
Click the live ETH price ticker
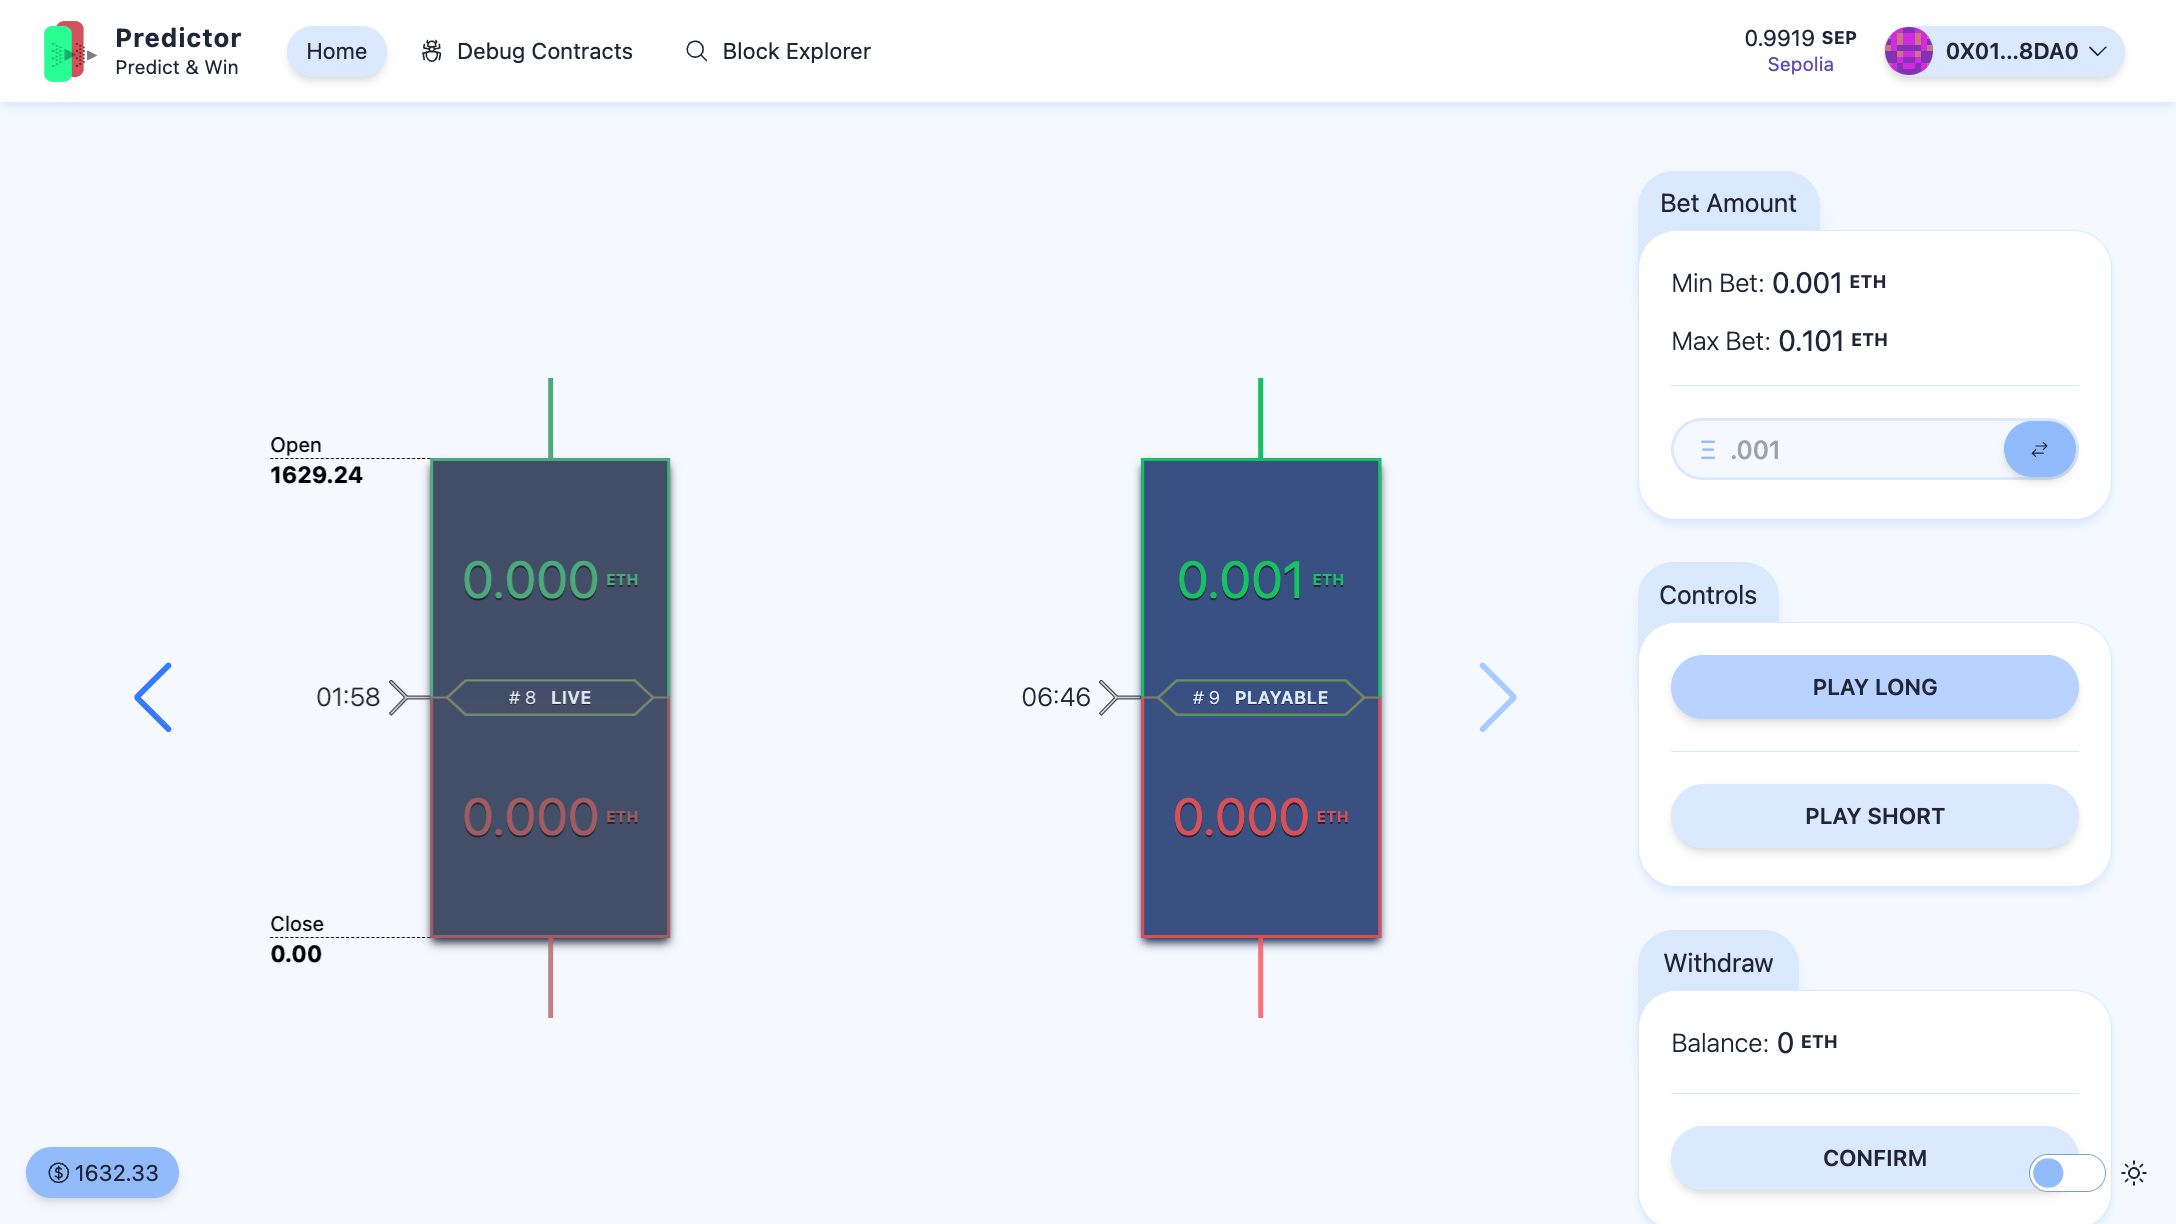point(100,1172)
